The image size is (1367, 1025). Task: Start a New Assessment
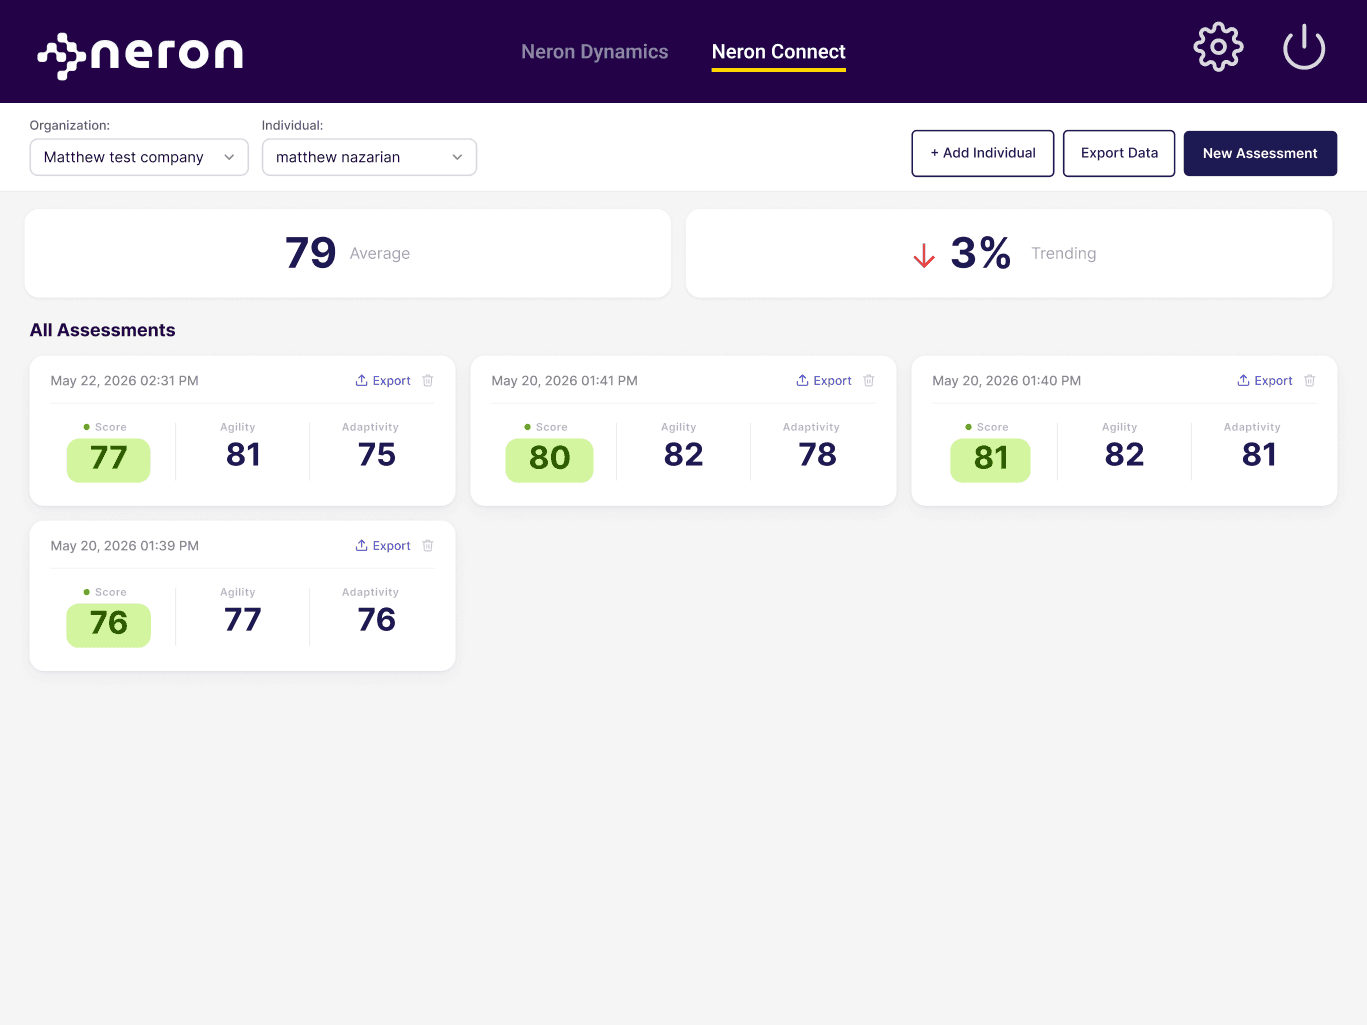[x=1260, y=153]
